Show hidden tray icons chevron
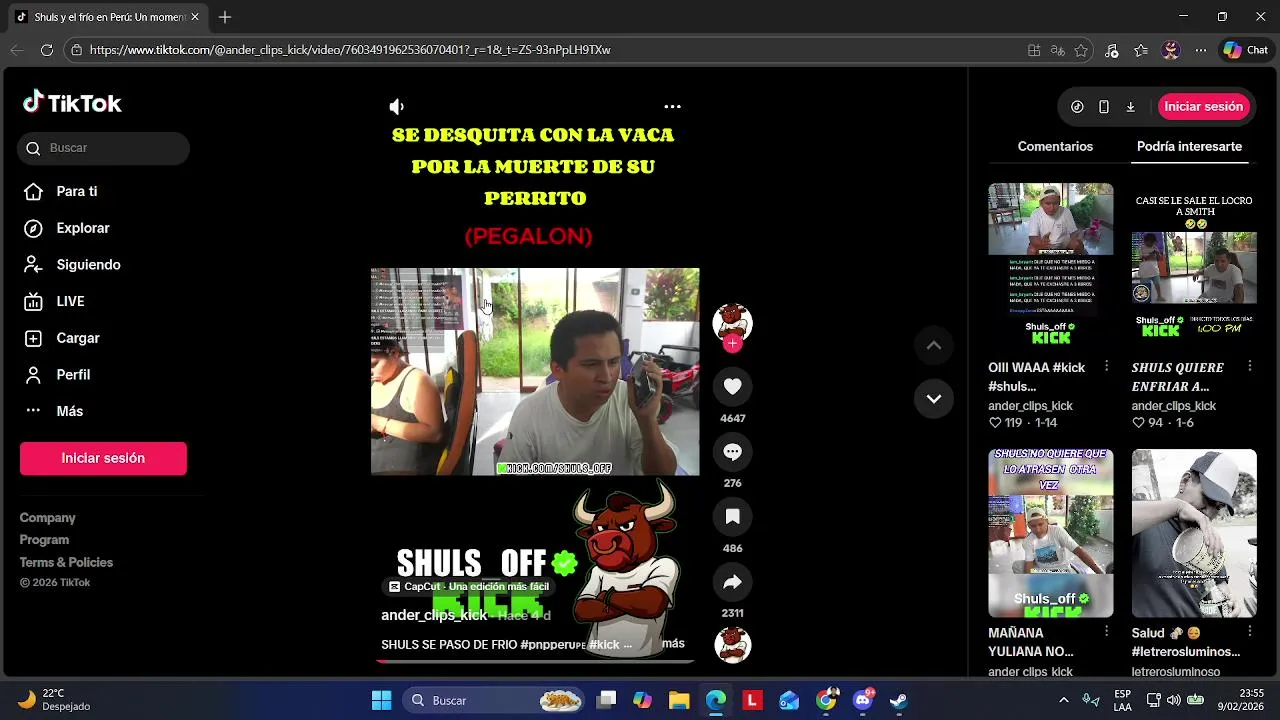This screenshot has width=1280, height=720. tap(1063, 700)
